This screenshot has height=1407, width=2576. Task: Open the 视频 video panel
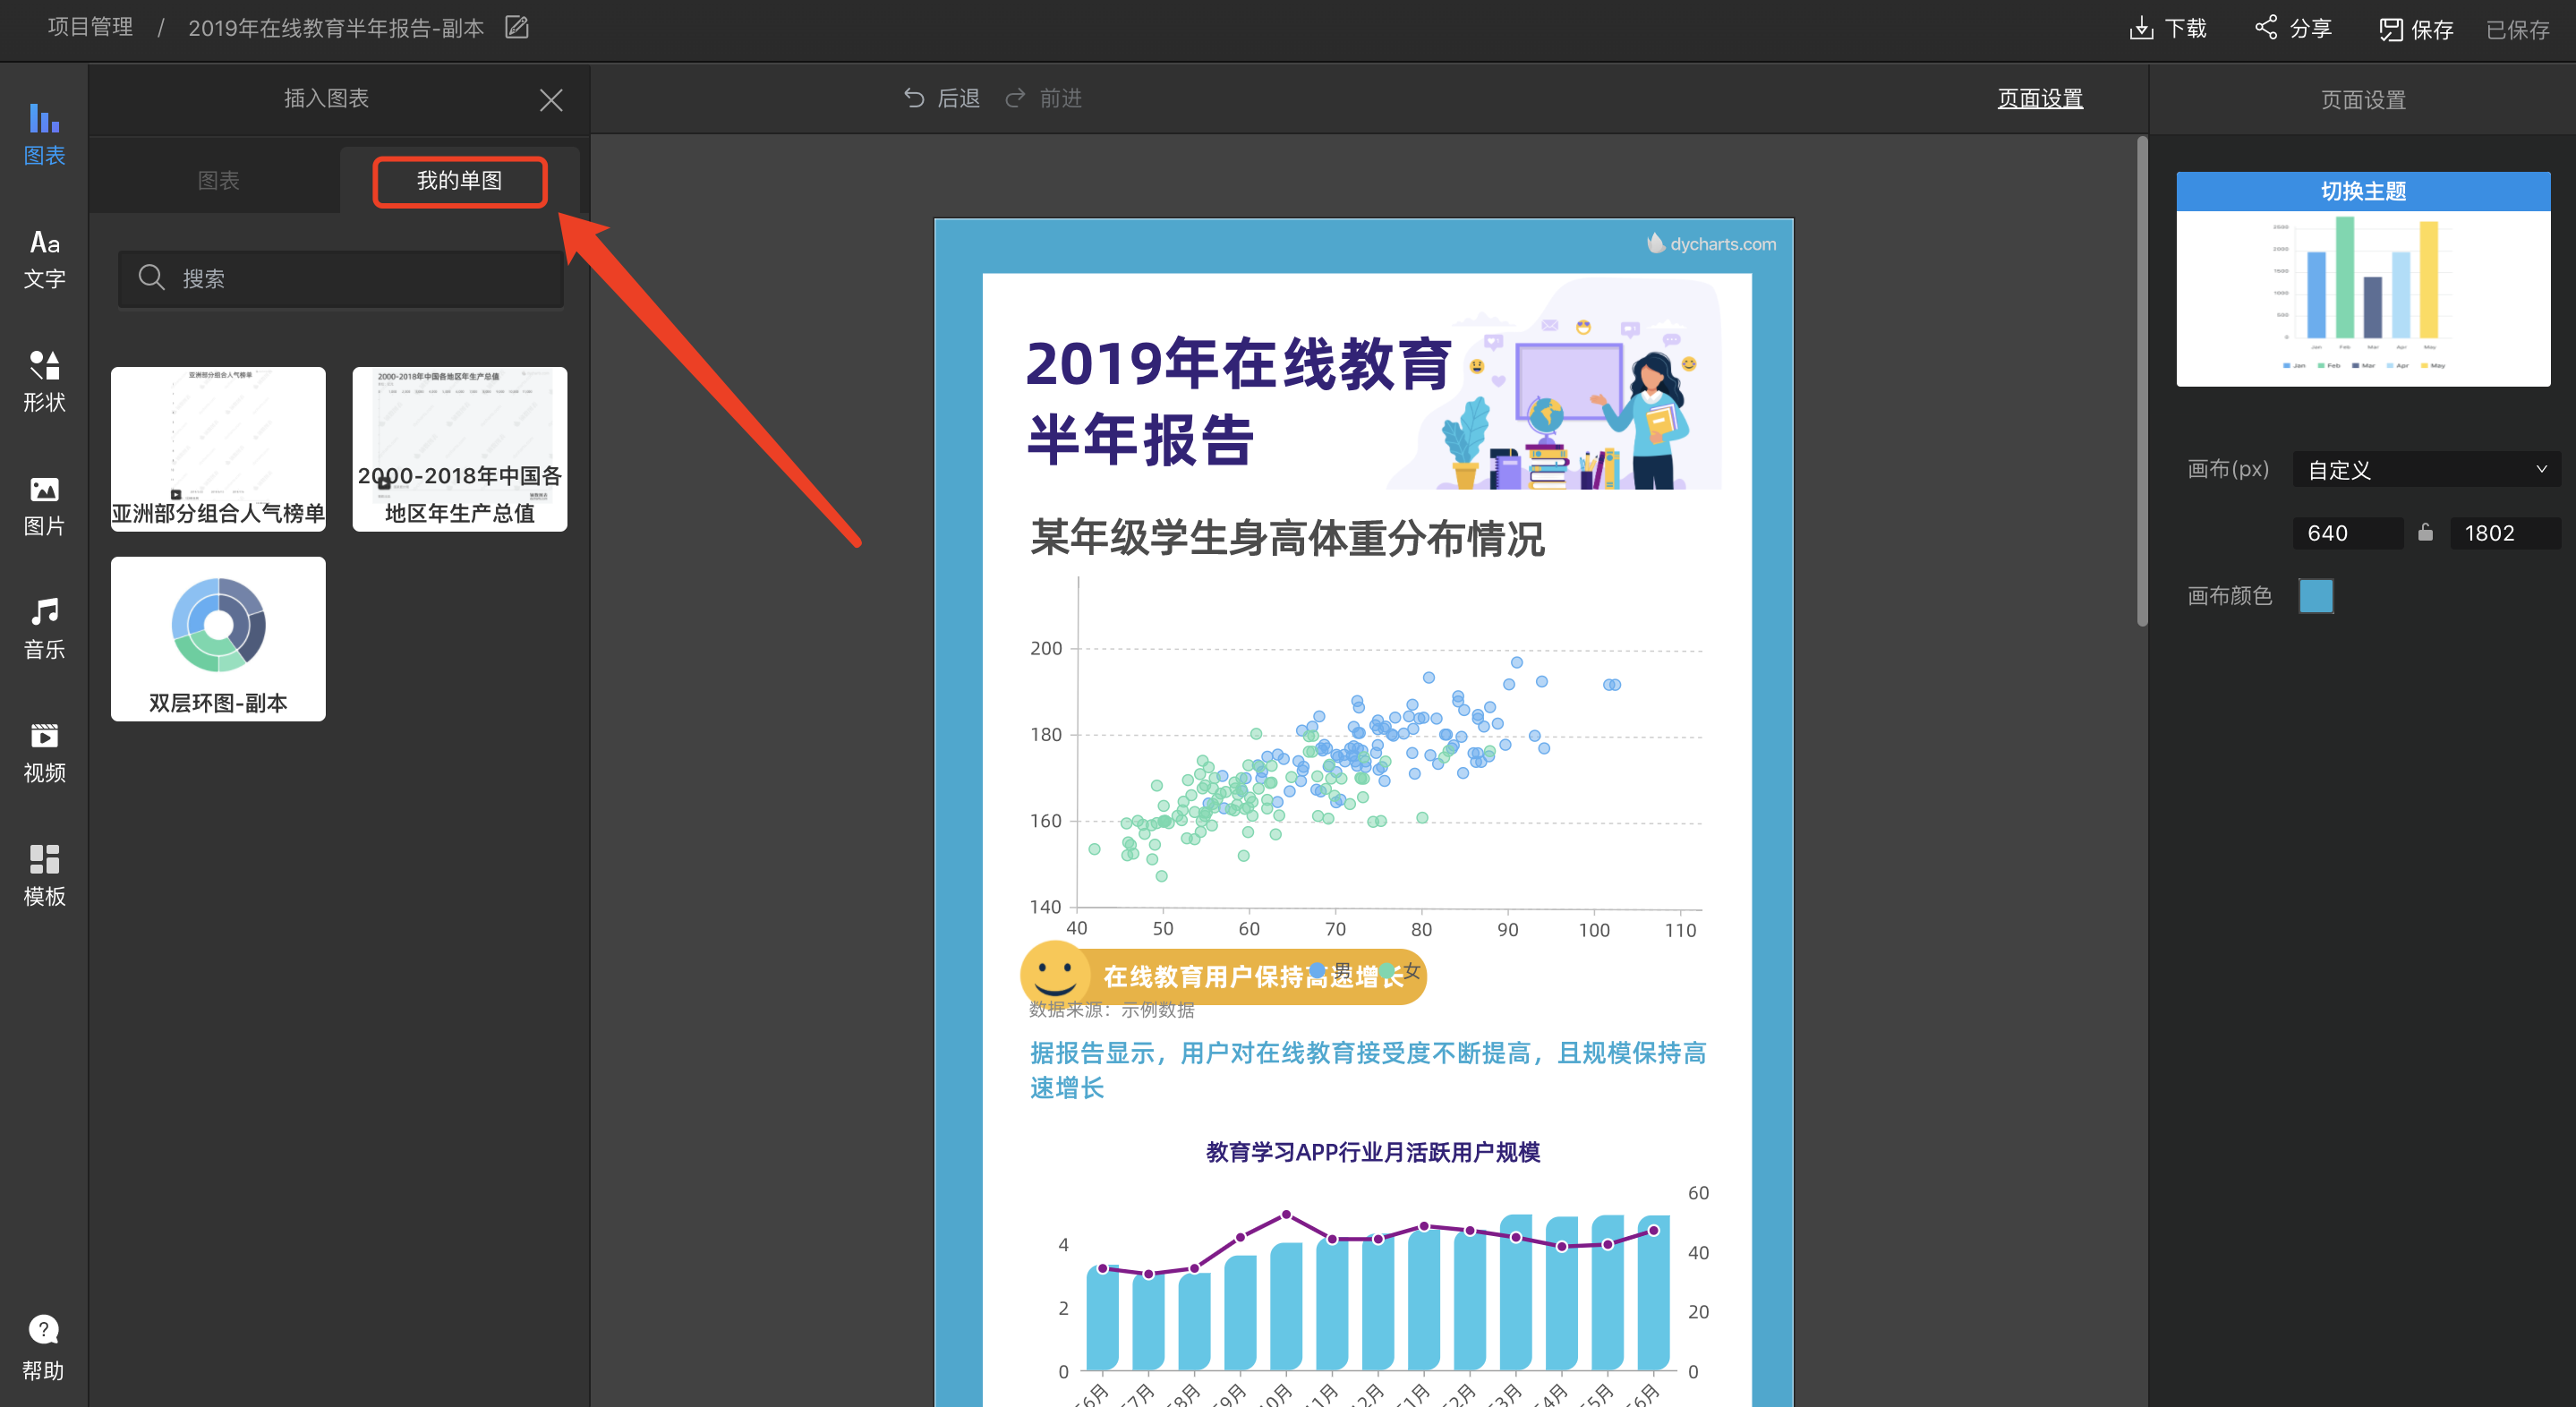tap(44, 753)
